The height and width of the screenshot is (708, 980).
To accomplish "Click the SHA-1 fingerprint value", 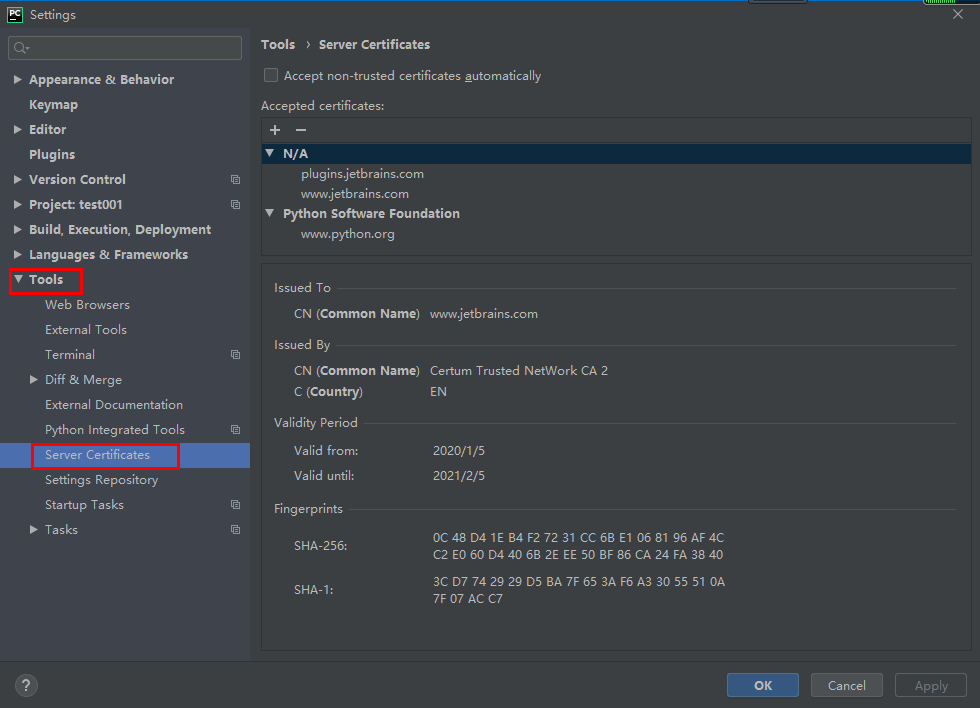I will [x=579, y=590].
